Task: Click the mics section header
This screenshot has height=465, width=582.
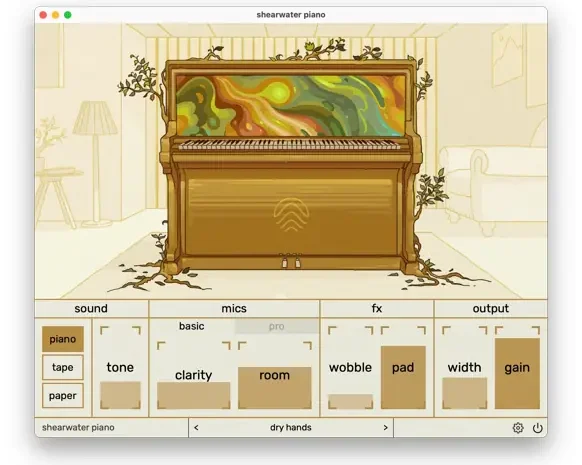Action: pos(234,308)
